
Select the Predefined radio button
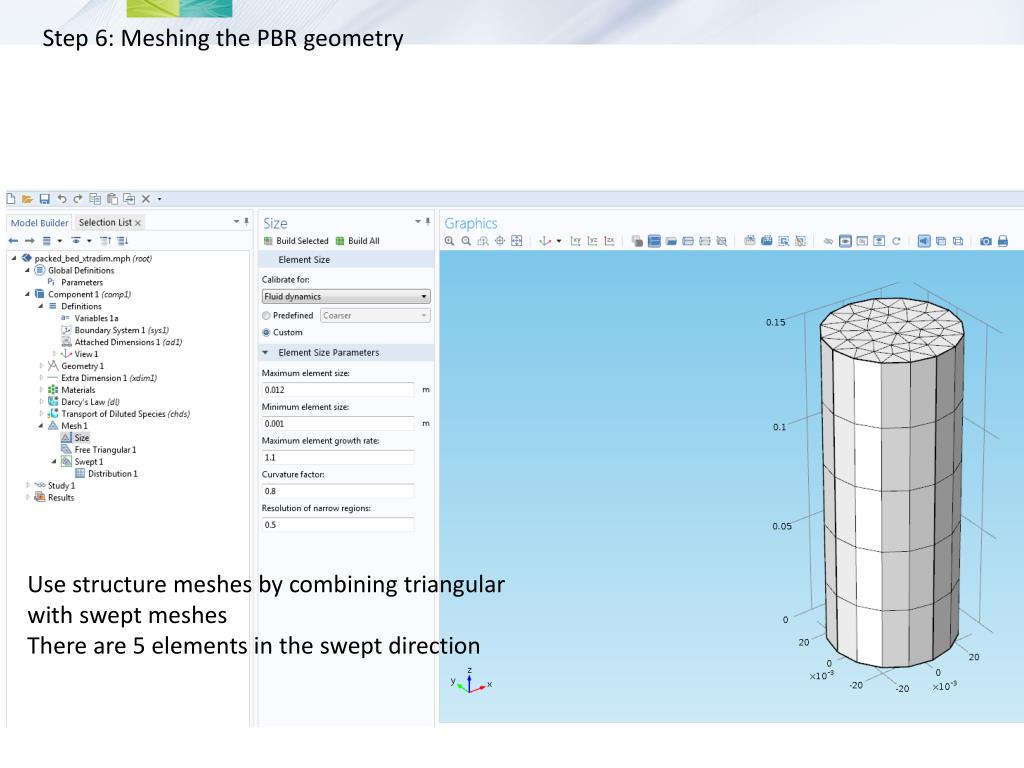pyautogui.click(x=267, y=315)
